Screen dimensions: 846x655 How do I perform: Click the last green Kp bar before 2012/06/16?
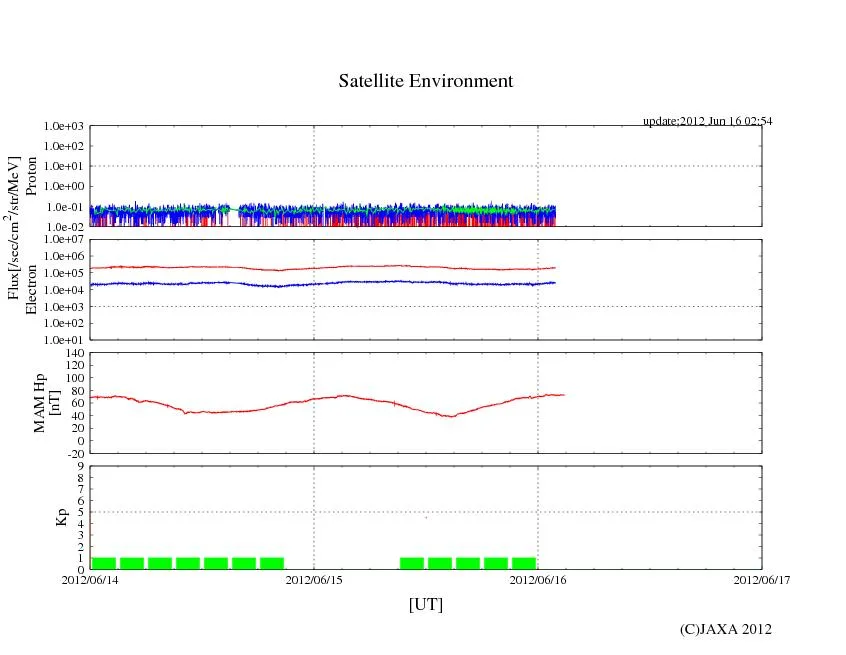click(x=524, y=563)
